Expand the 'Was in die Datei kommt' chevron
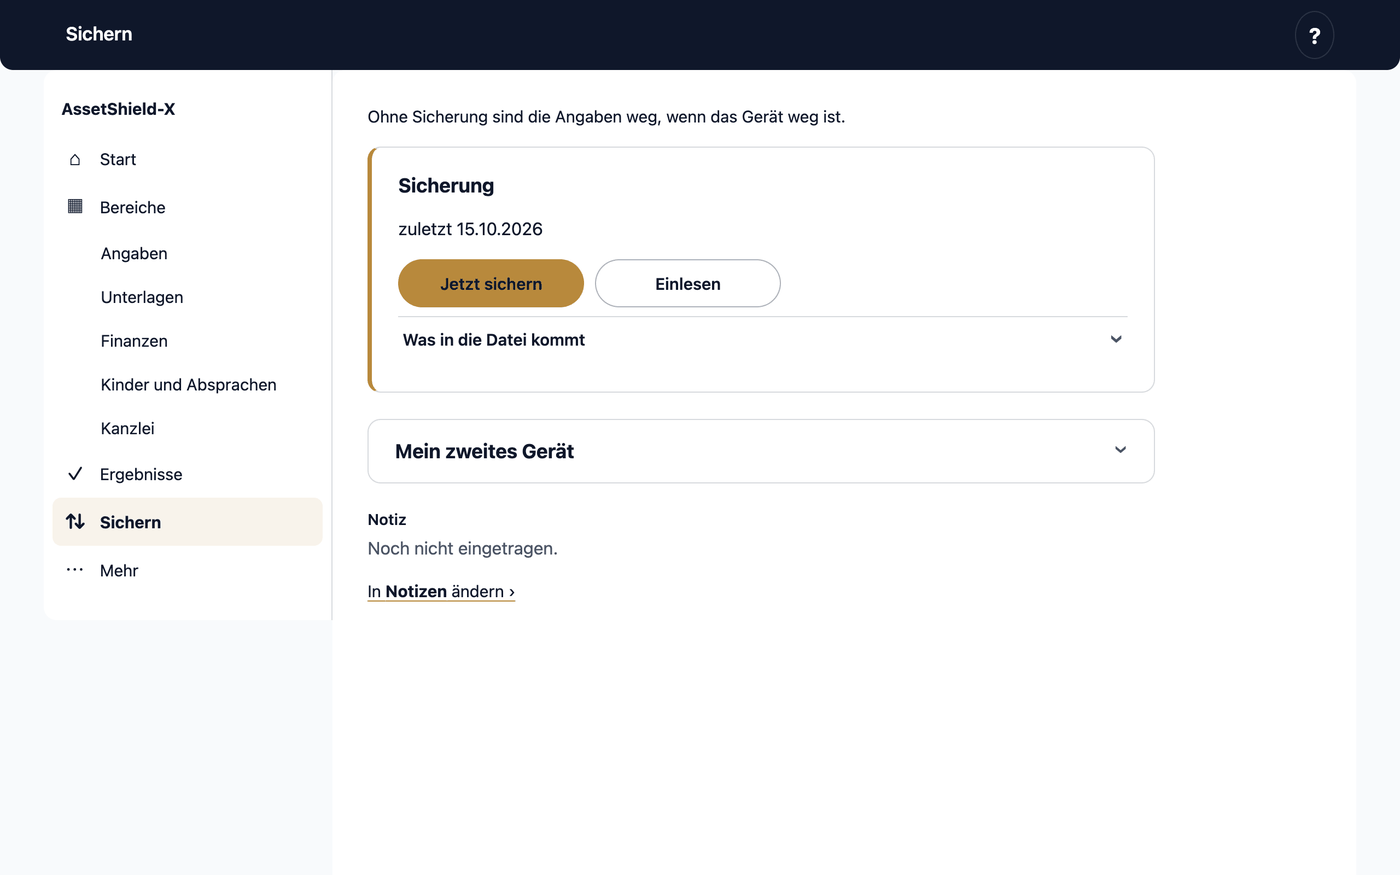1400x875 pixels. coord(1116,340)
